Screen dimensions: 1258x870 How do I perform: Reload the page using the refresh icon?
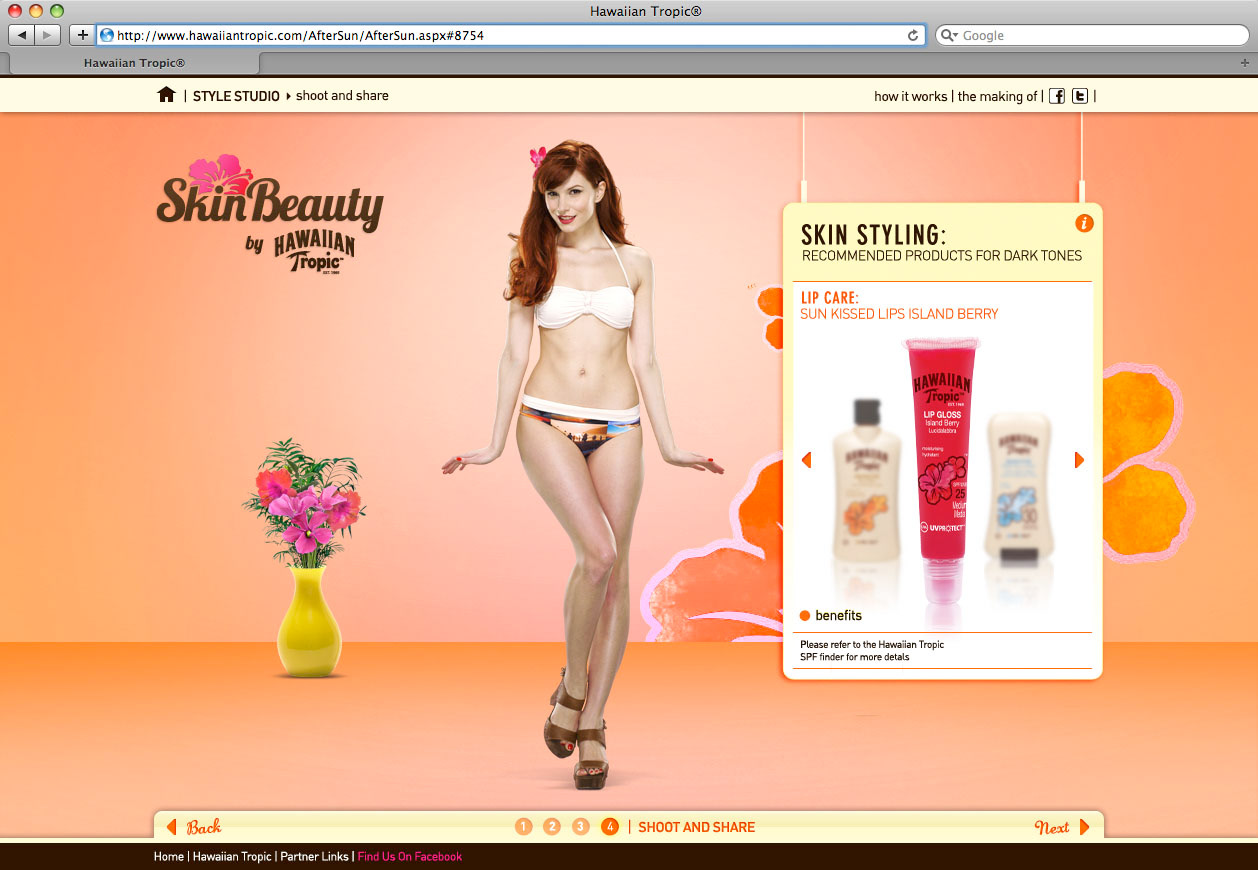pos(913,35)
